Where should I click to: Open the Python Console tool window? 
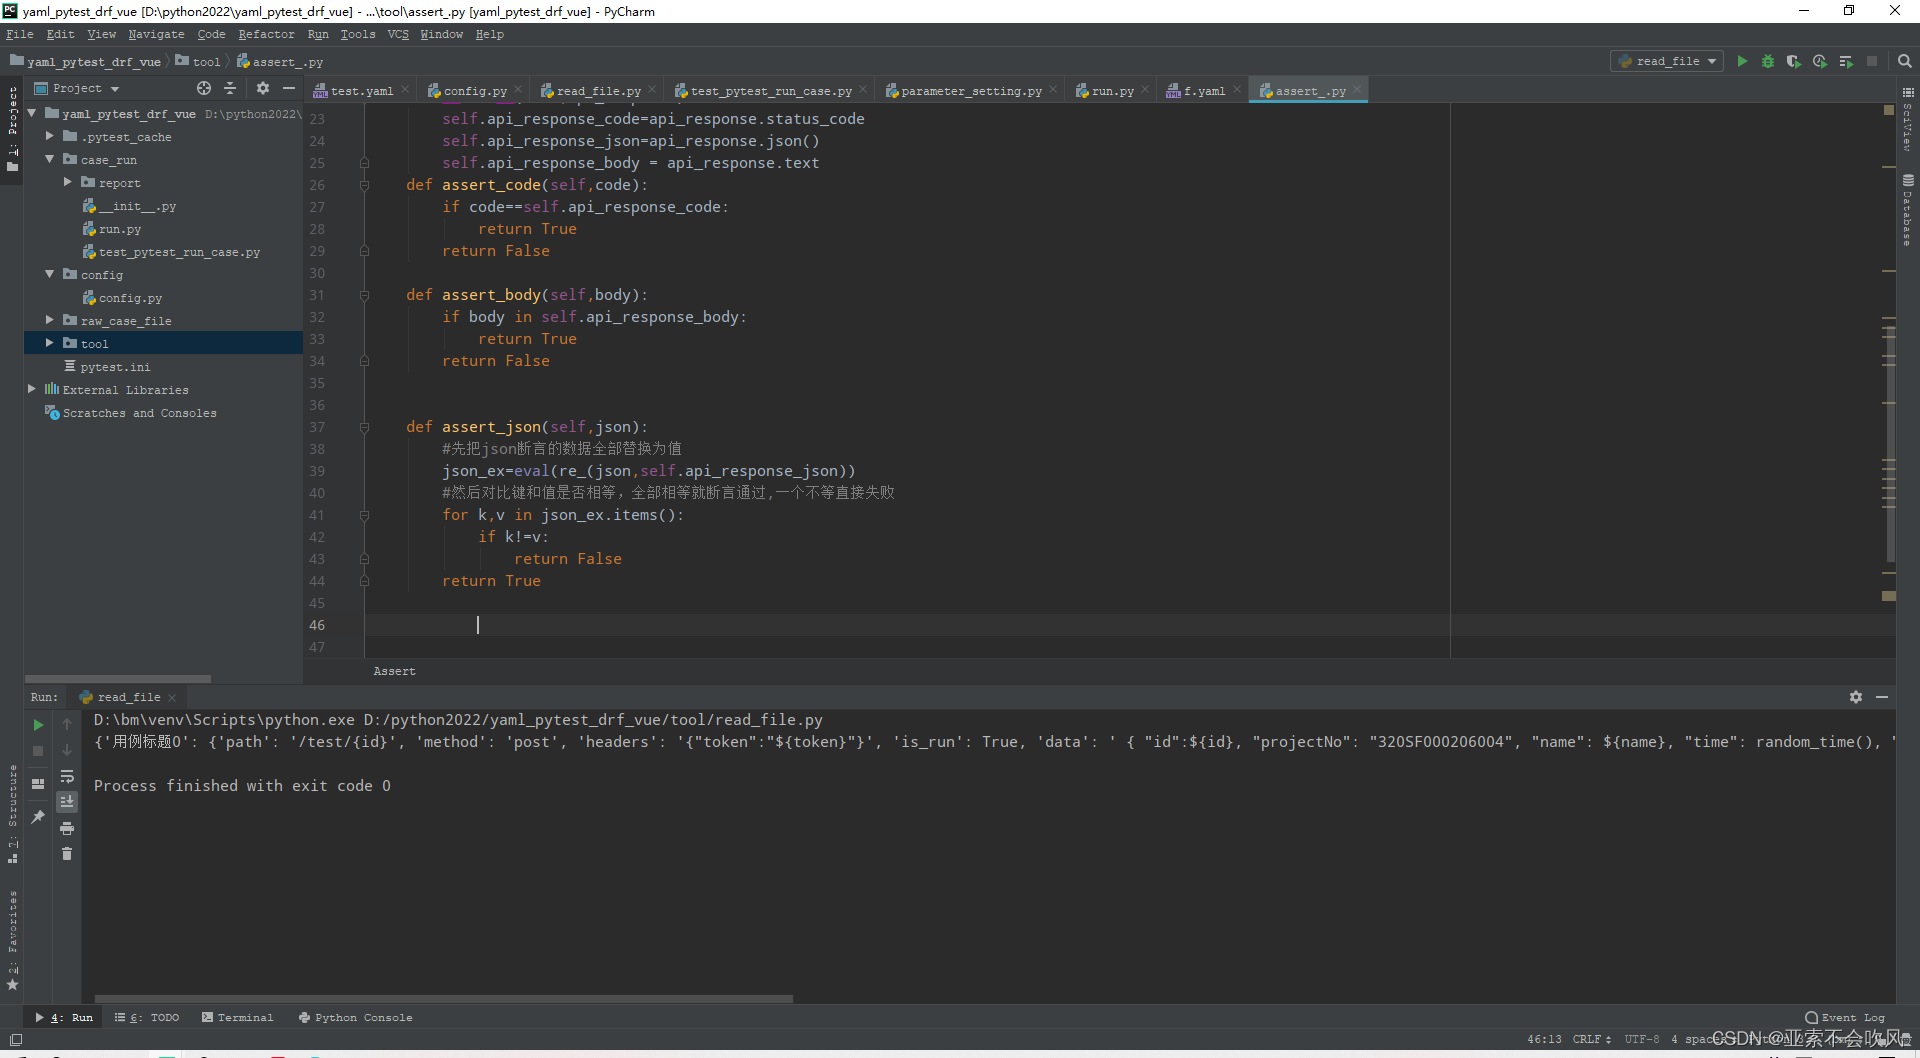pyautogui.click(x=355, y=1017)
